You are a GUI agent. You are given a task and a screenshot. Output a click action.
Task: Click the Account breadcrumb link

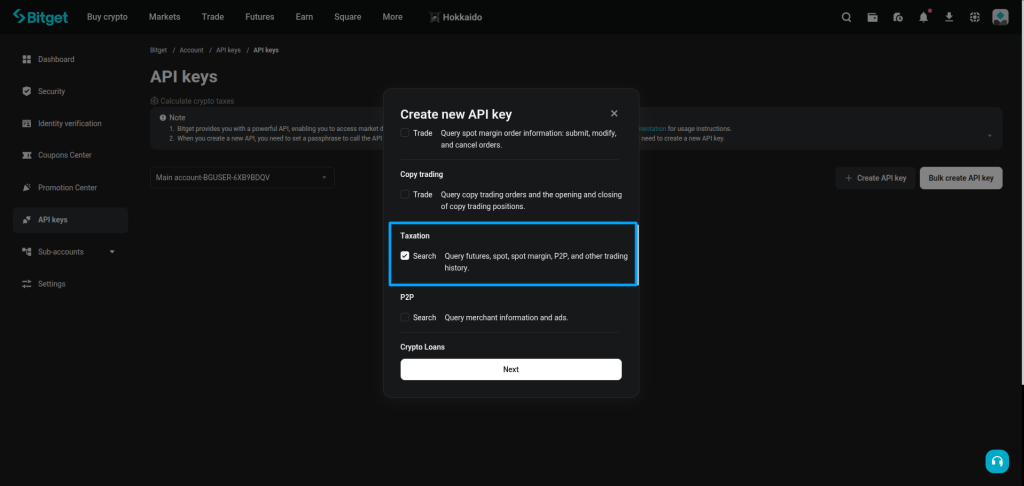tap(191, 49)
